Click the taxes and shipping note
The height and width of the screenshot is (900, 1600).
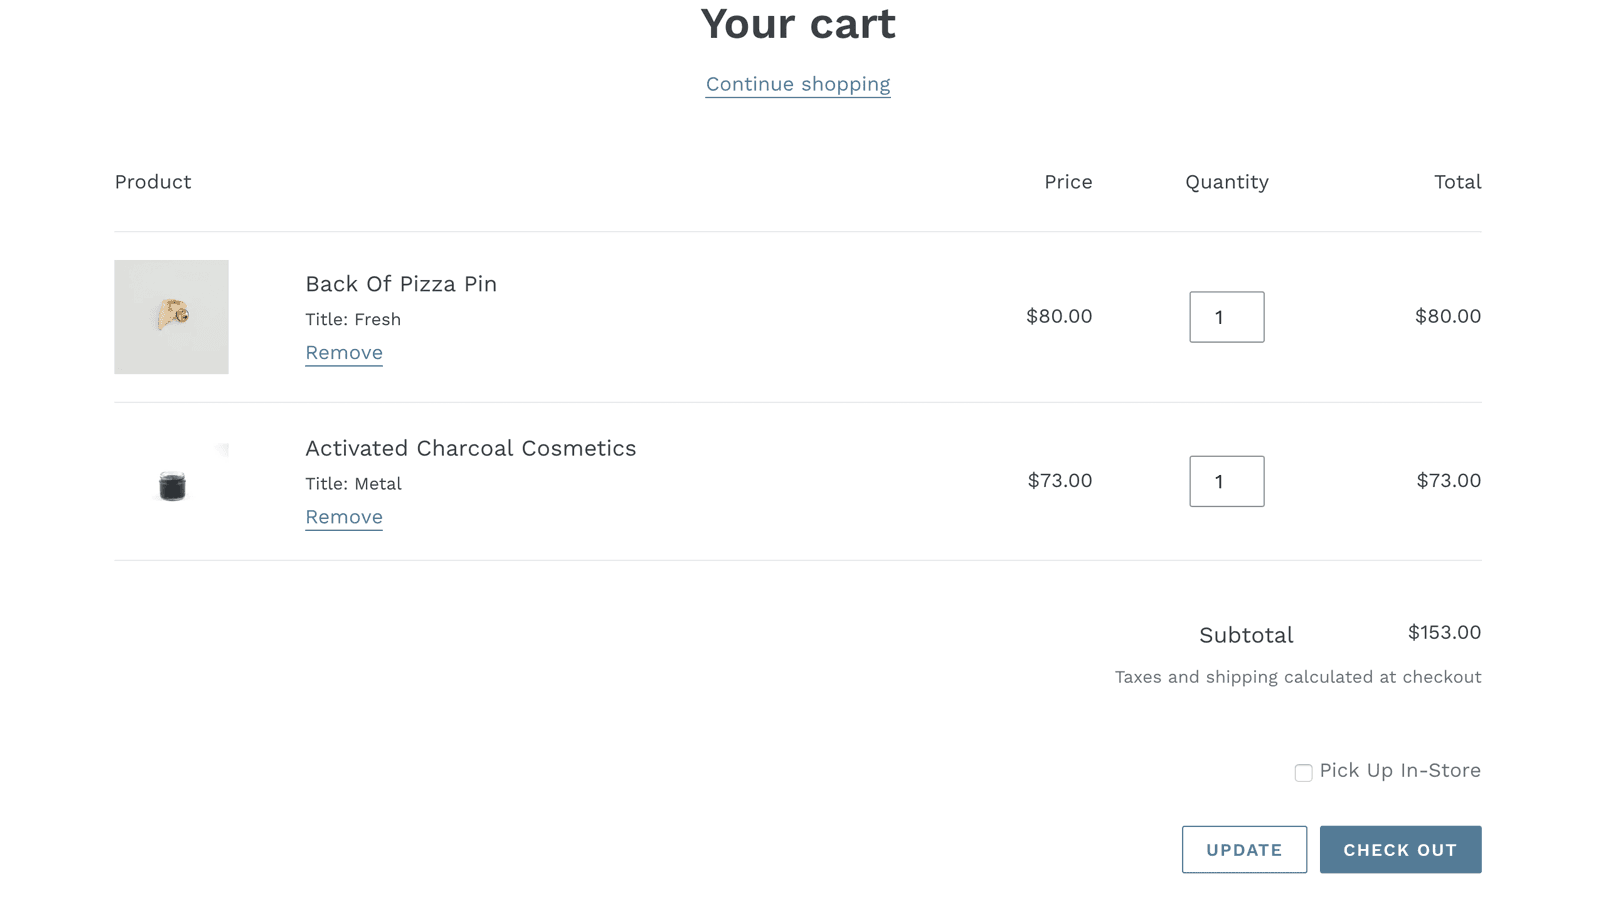pos(1297,677)
